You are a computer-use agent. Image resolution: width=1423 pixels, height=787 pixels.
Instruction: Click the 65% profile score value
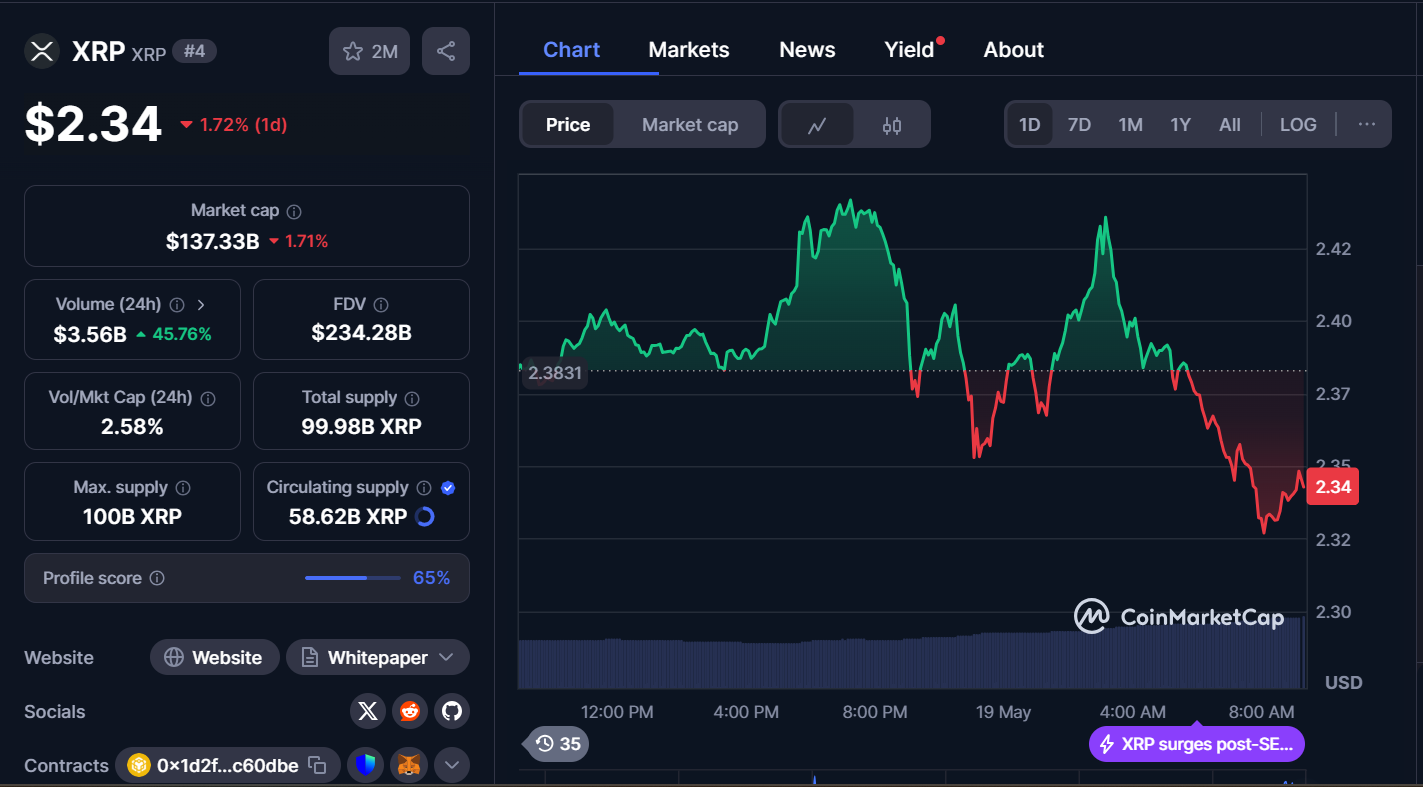432,578
